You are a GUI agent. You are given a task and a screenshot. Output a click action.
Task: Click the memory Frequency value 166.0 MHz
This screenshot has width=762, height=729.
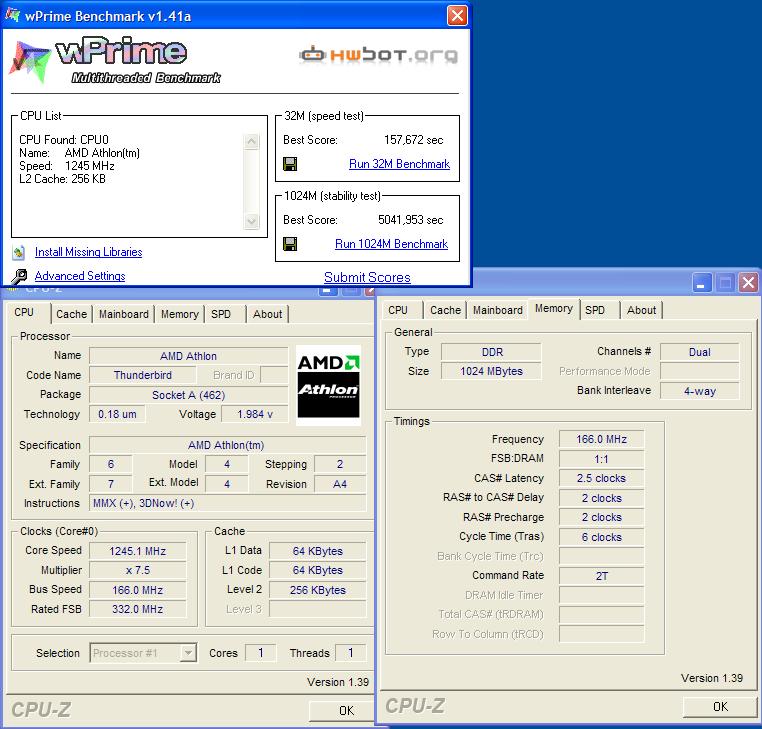pos(602,439)
